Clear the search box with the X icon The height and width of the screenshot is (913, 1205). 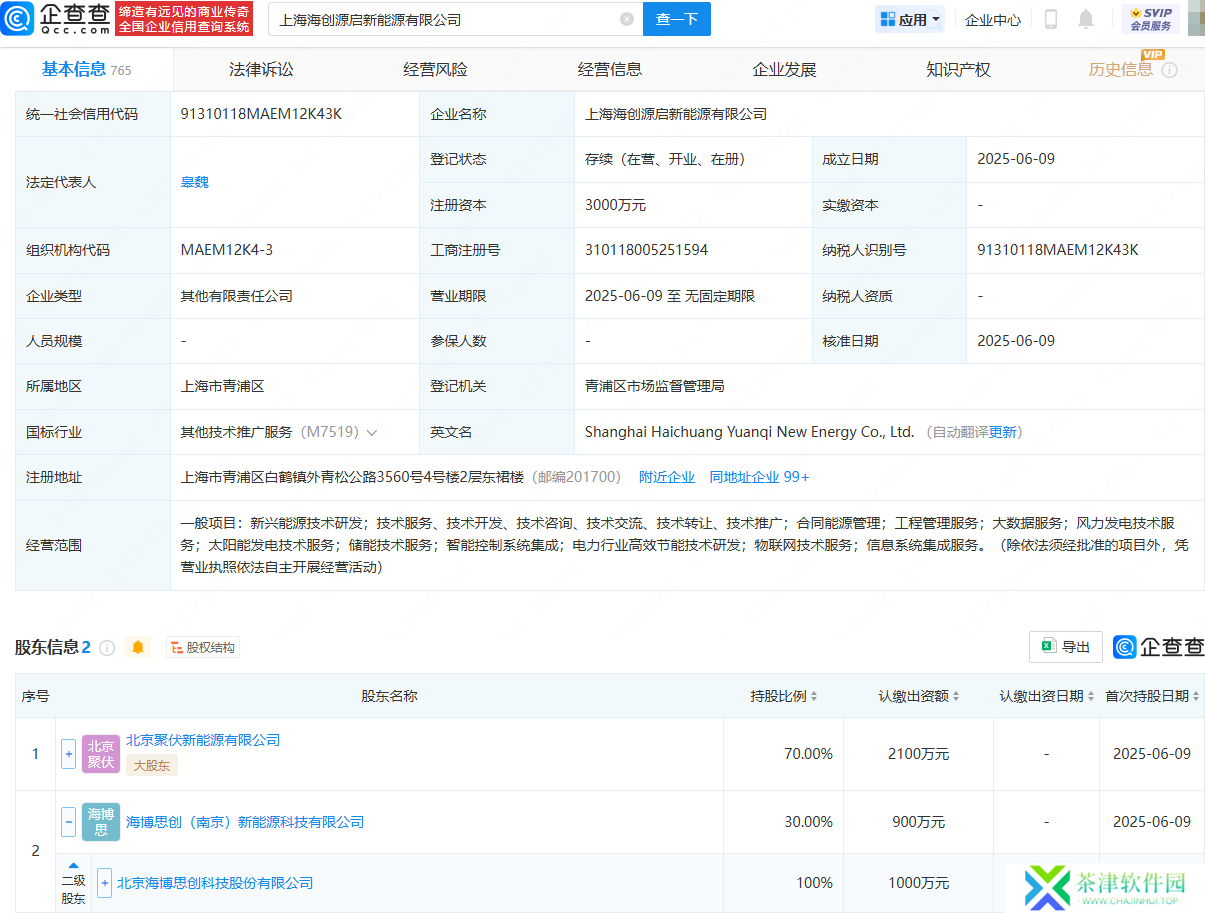tap(627, 19)
